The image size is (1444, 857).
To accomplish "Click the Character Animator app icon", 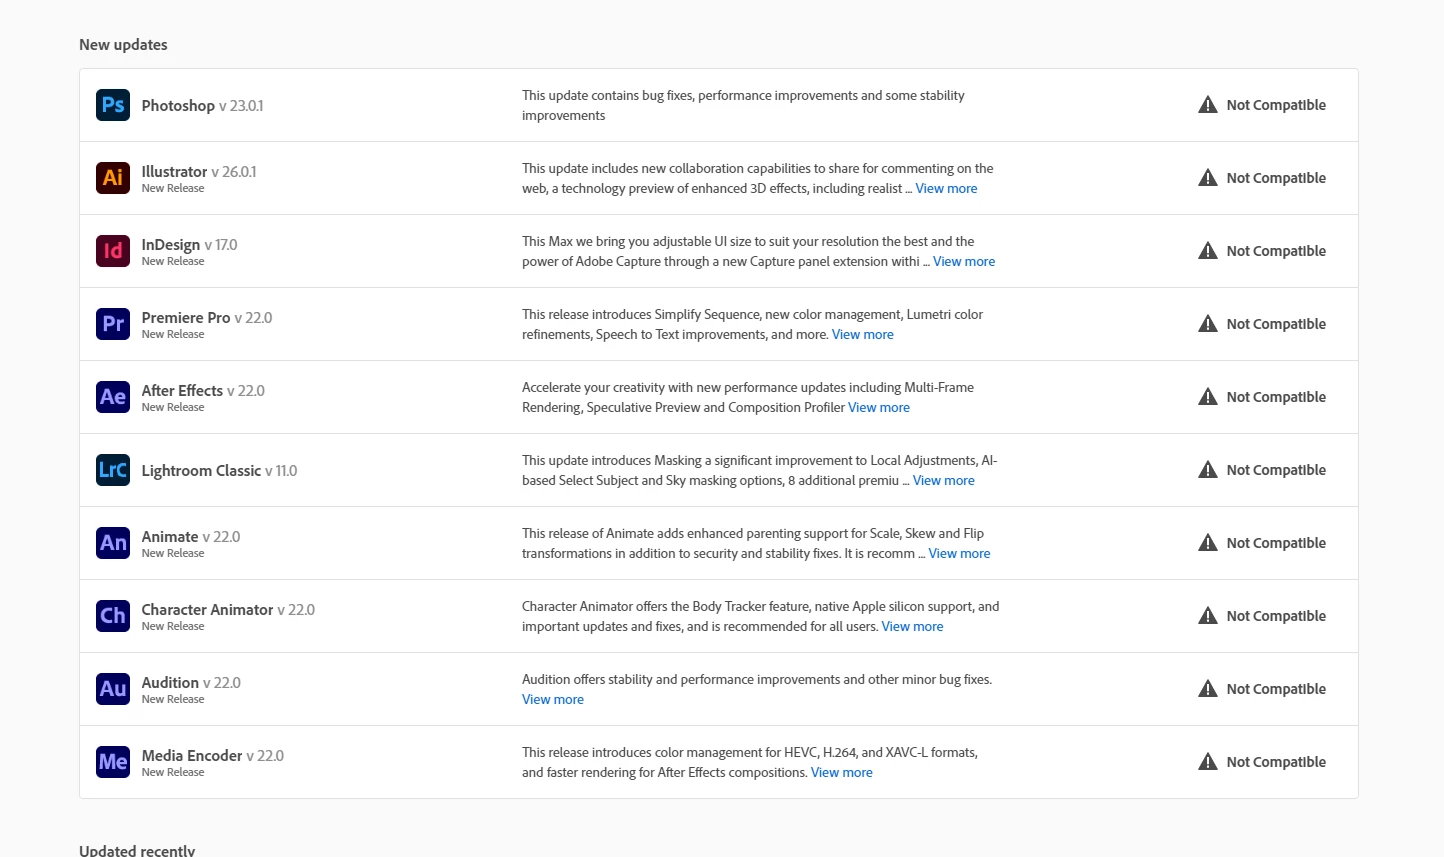I will tap(113, 616).
